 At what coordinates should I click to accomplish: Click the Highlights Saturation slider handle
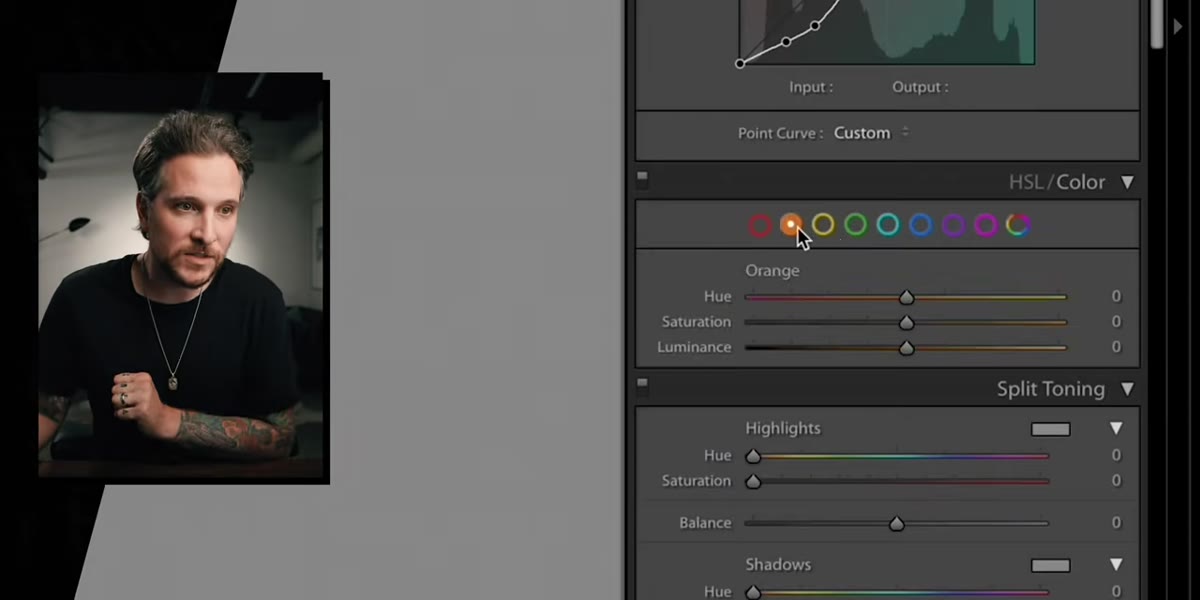pos(753,481)
